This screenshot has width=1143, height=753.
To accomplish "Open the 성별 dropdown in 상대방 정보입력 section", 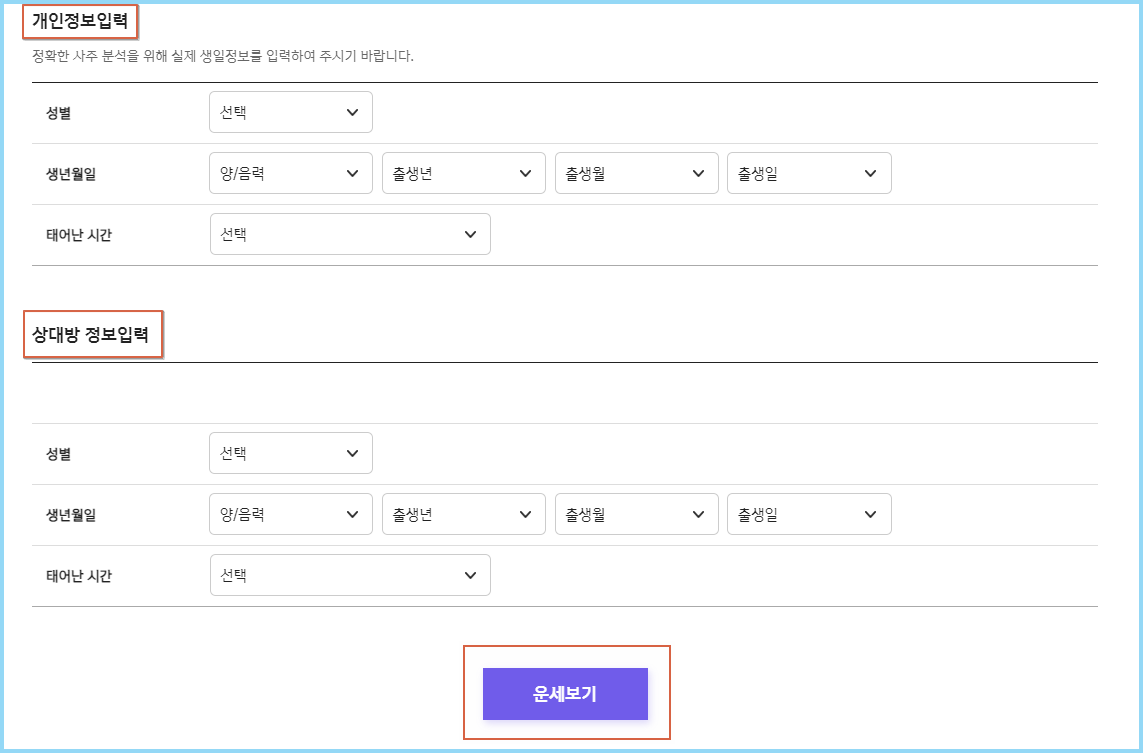I will [x=290, y=452].
